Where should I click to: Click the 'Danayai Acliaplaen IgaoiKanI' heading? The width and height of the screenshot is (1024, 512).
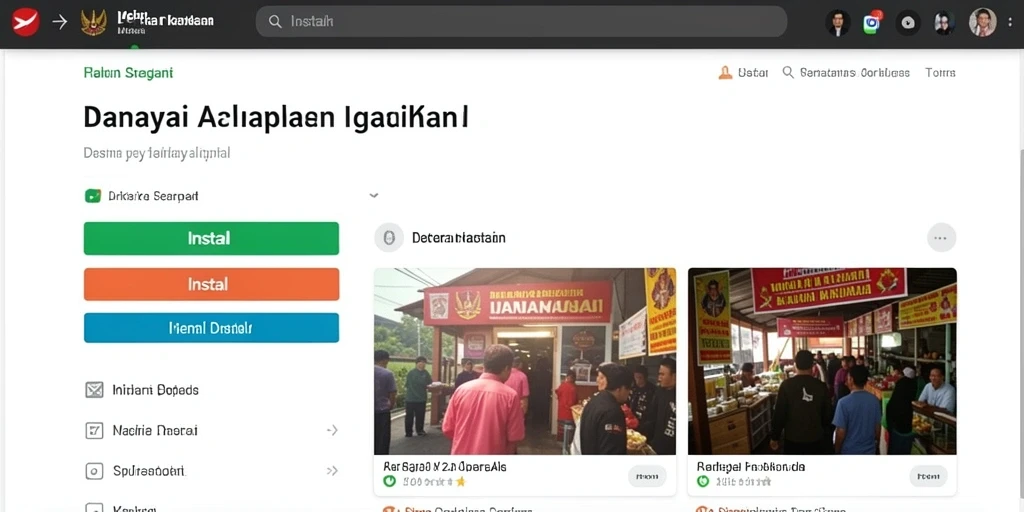click(x=276, y=118)
